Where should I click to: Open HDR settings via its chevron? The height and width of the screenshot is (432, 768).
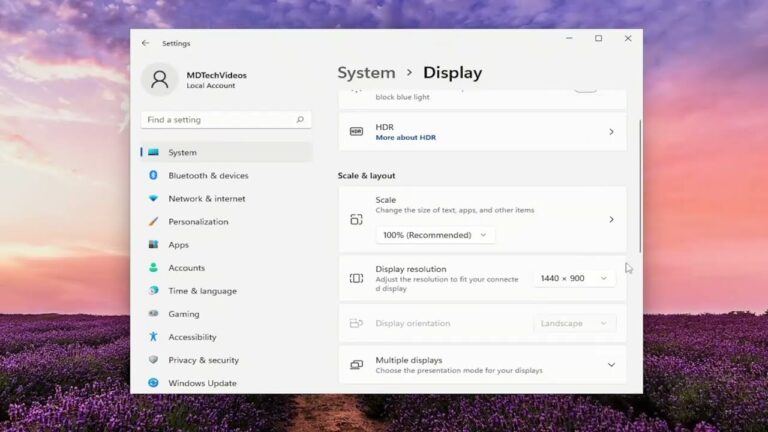611,132
